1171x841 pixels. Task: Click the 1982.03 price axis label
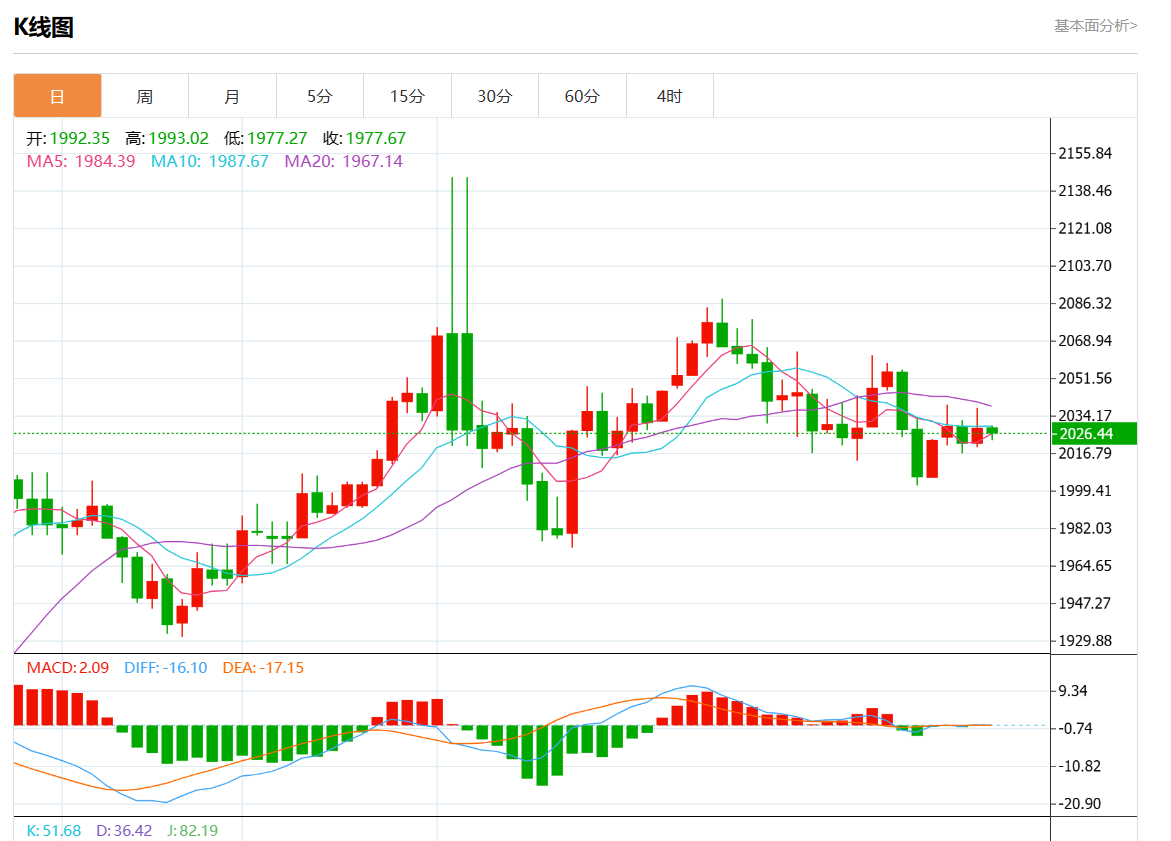pyautogui.click(x=1085, y=528)
